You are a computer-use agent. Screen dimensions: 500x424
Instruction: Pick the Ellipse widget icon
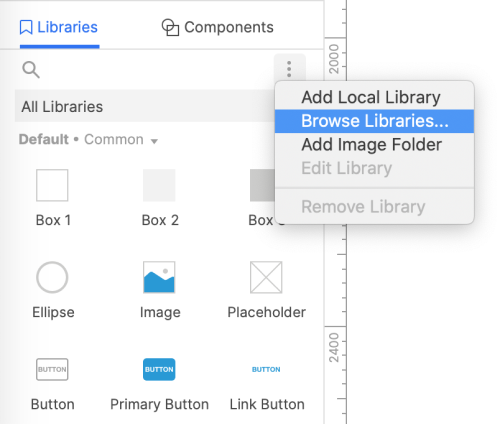point(52,277)
